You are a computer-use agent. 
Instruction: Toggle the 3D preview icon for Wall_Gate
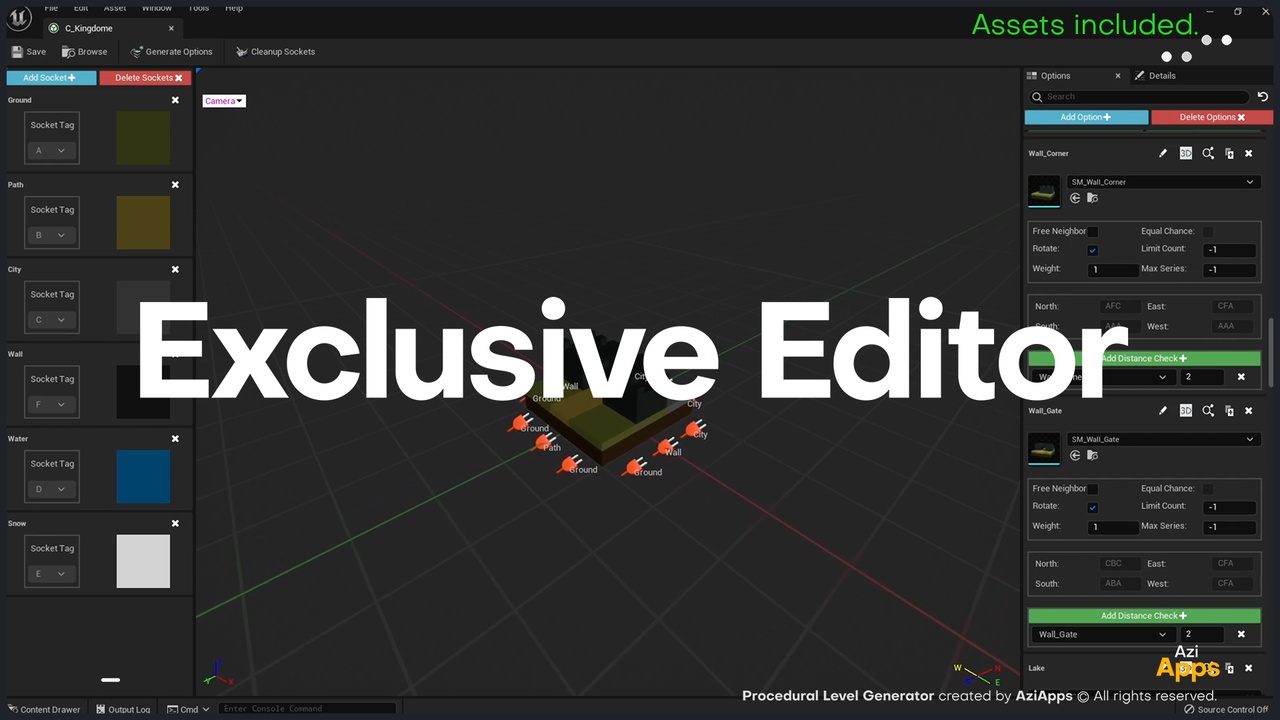(x=1186, y=411)
